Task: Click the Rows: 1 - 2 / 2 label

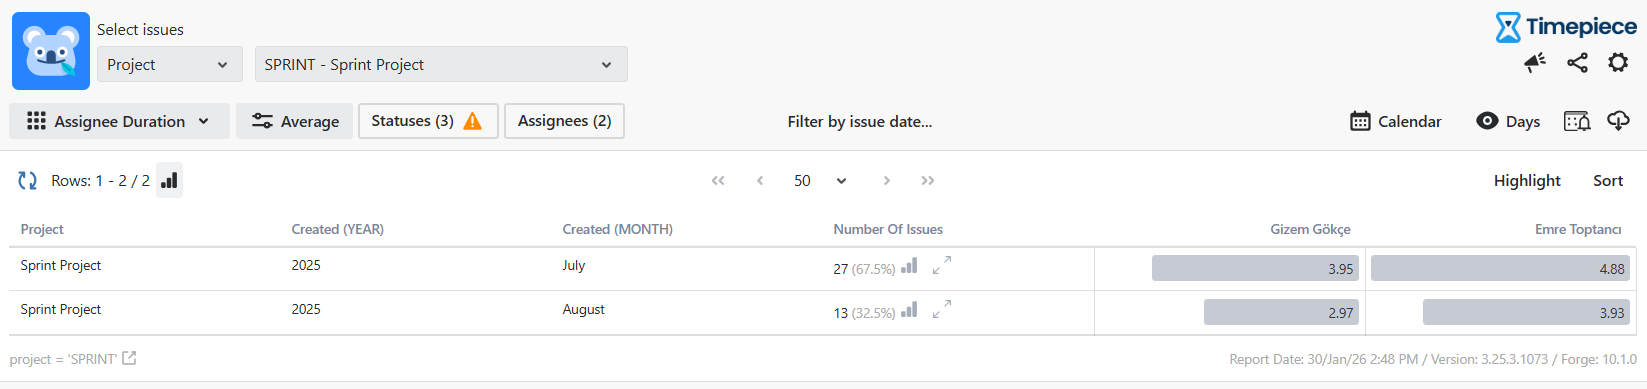Action: tap(100, 181)
